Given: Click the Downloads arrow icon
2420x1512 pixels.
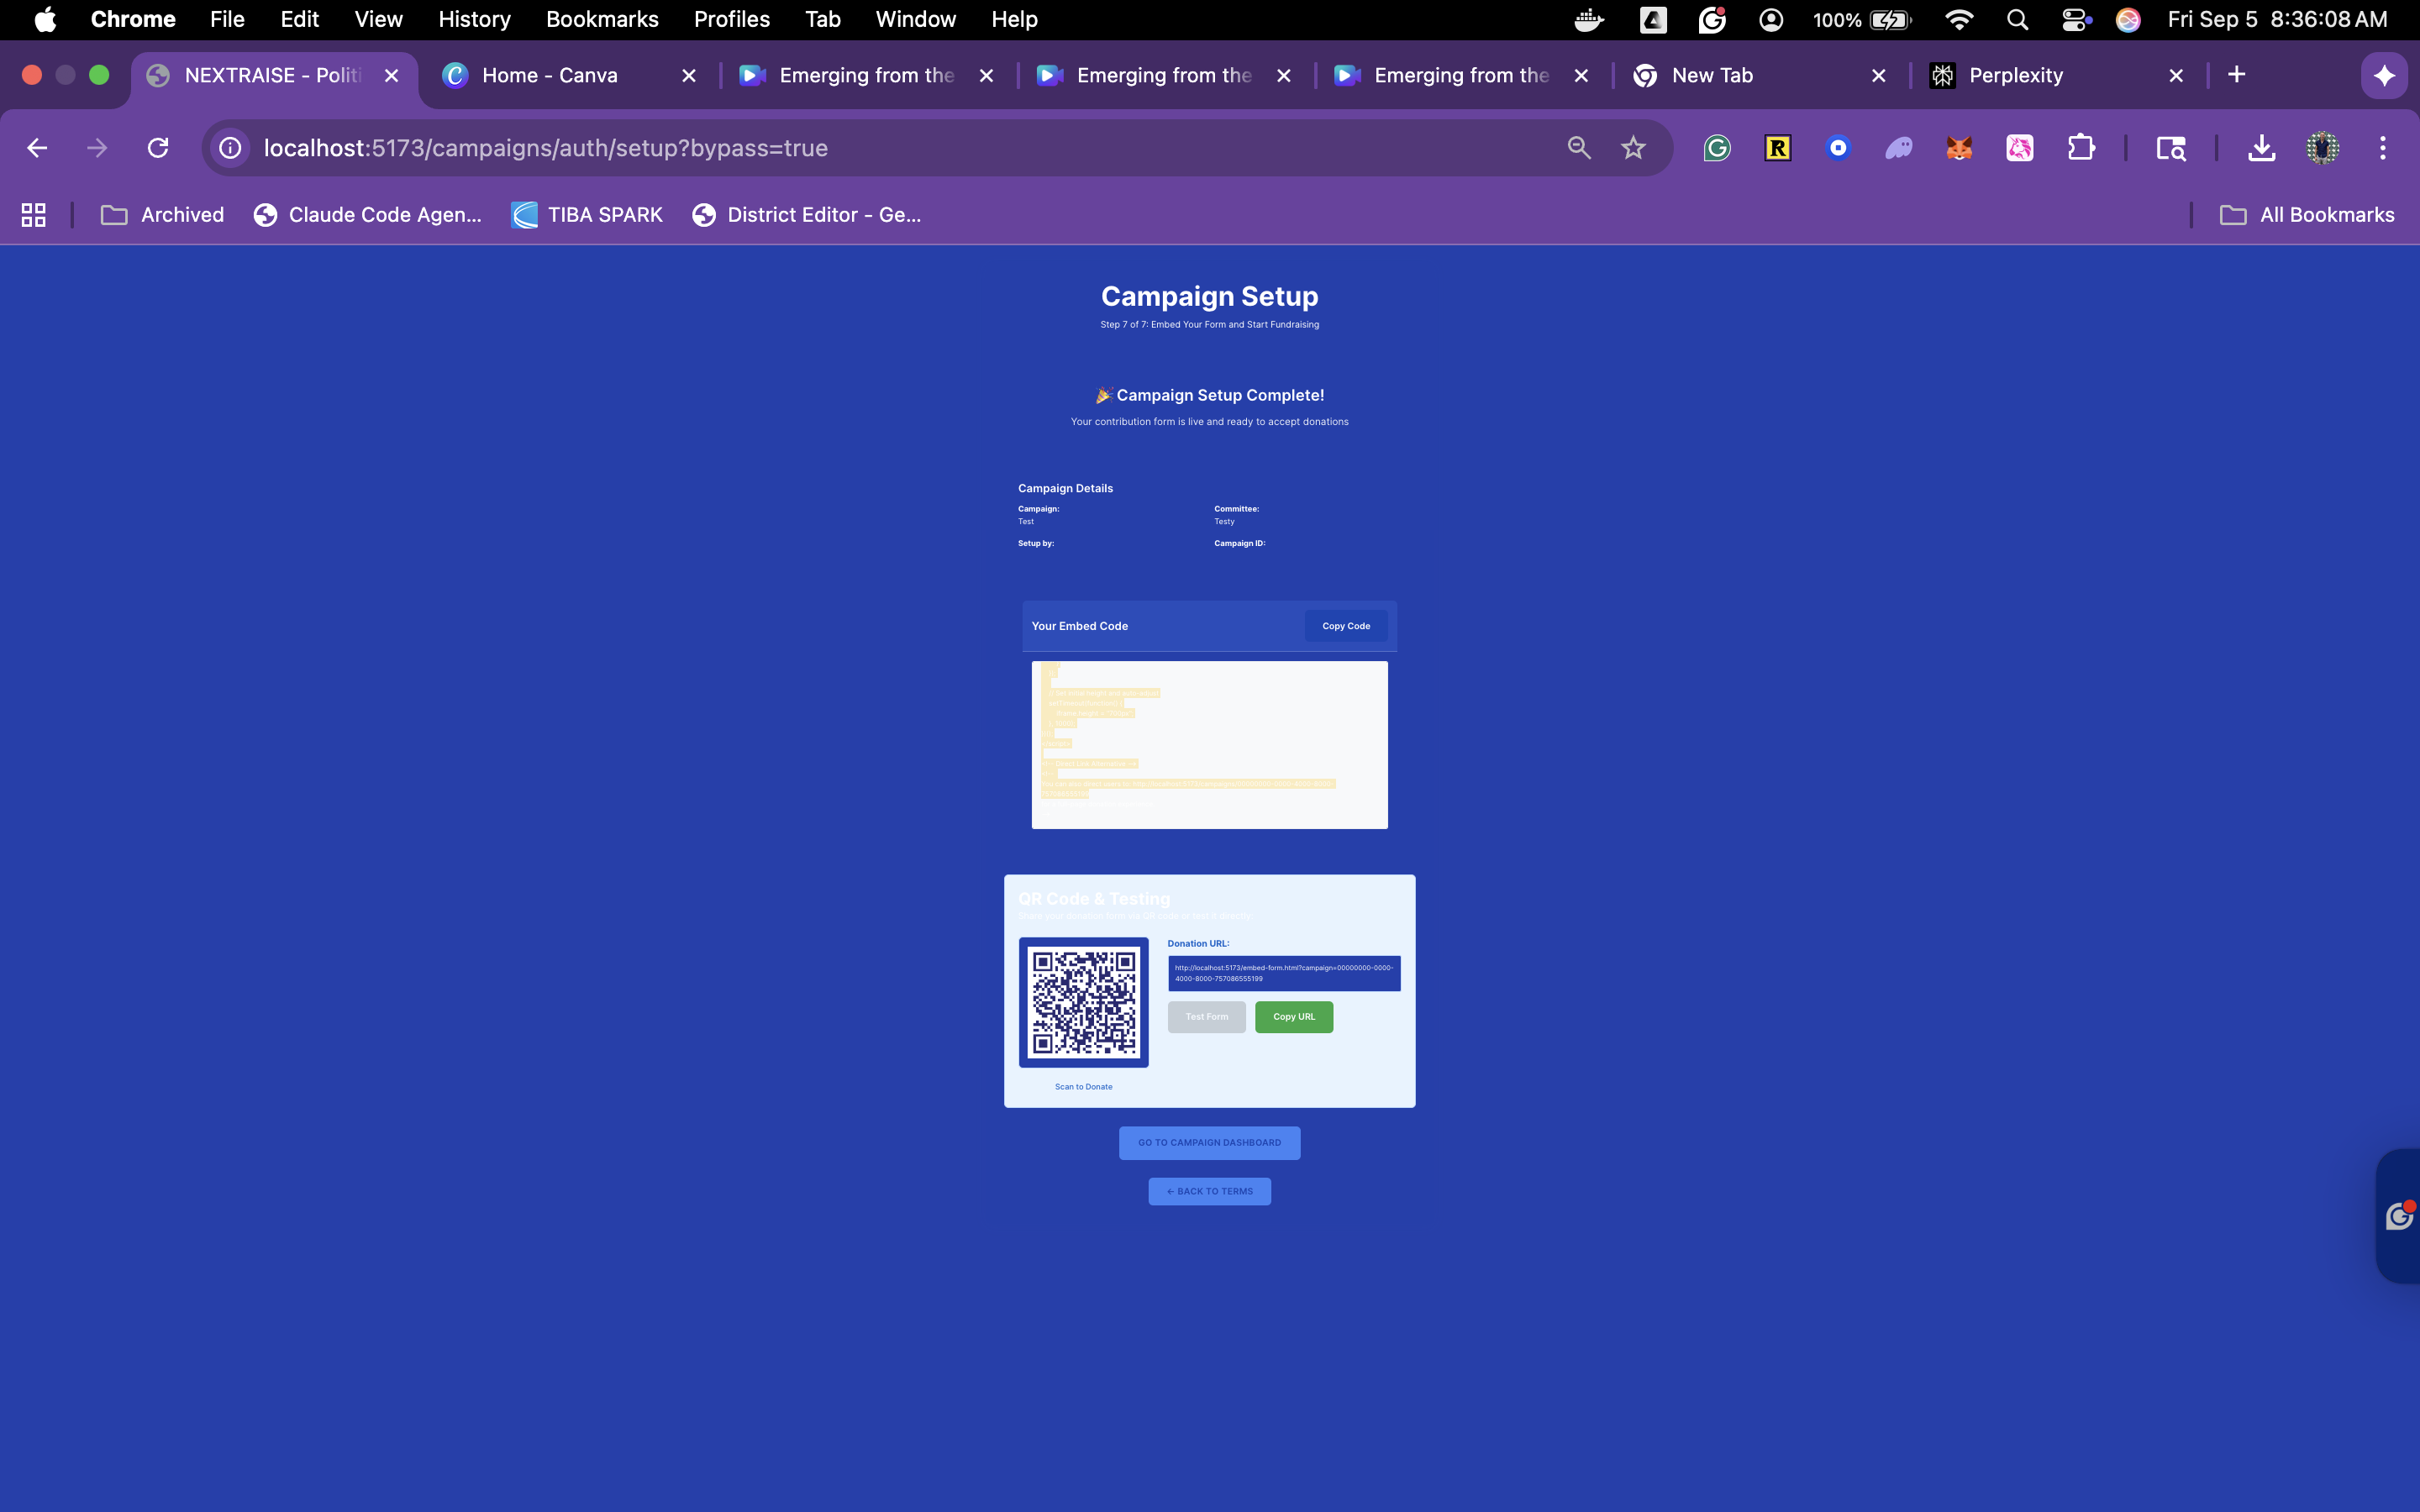Looking at the screenshot, I should click(x=2261, y=148).
